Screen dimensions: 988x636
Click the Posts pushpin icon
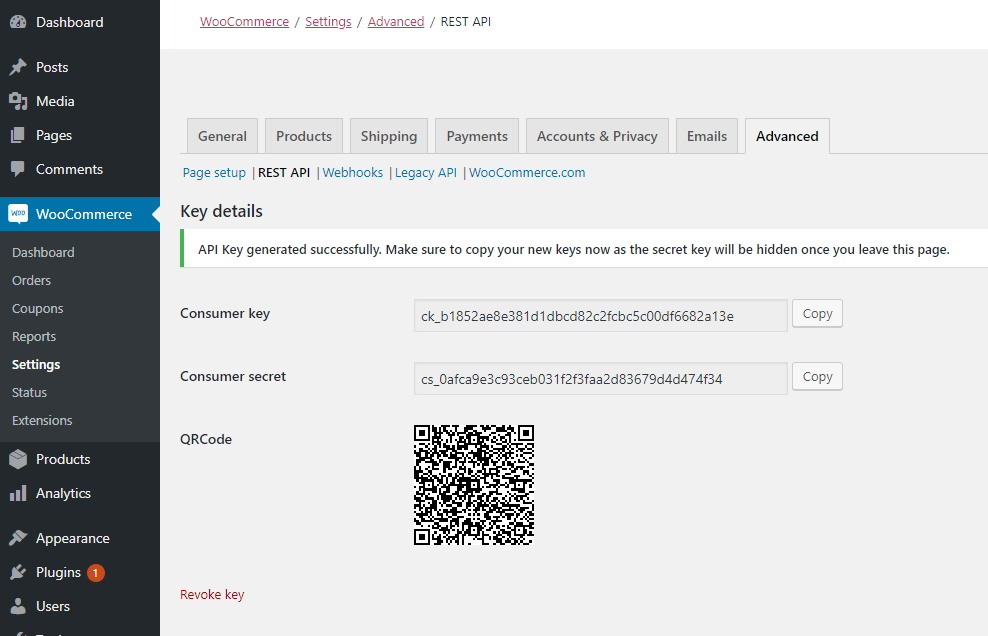pyautogui.click(x=18, y=67)
